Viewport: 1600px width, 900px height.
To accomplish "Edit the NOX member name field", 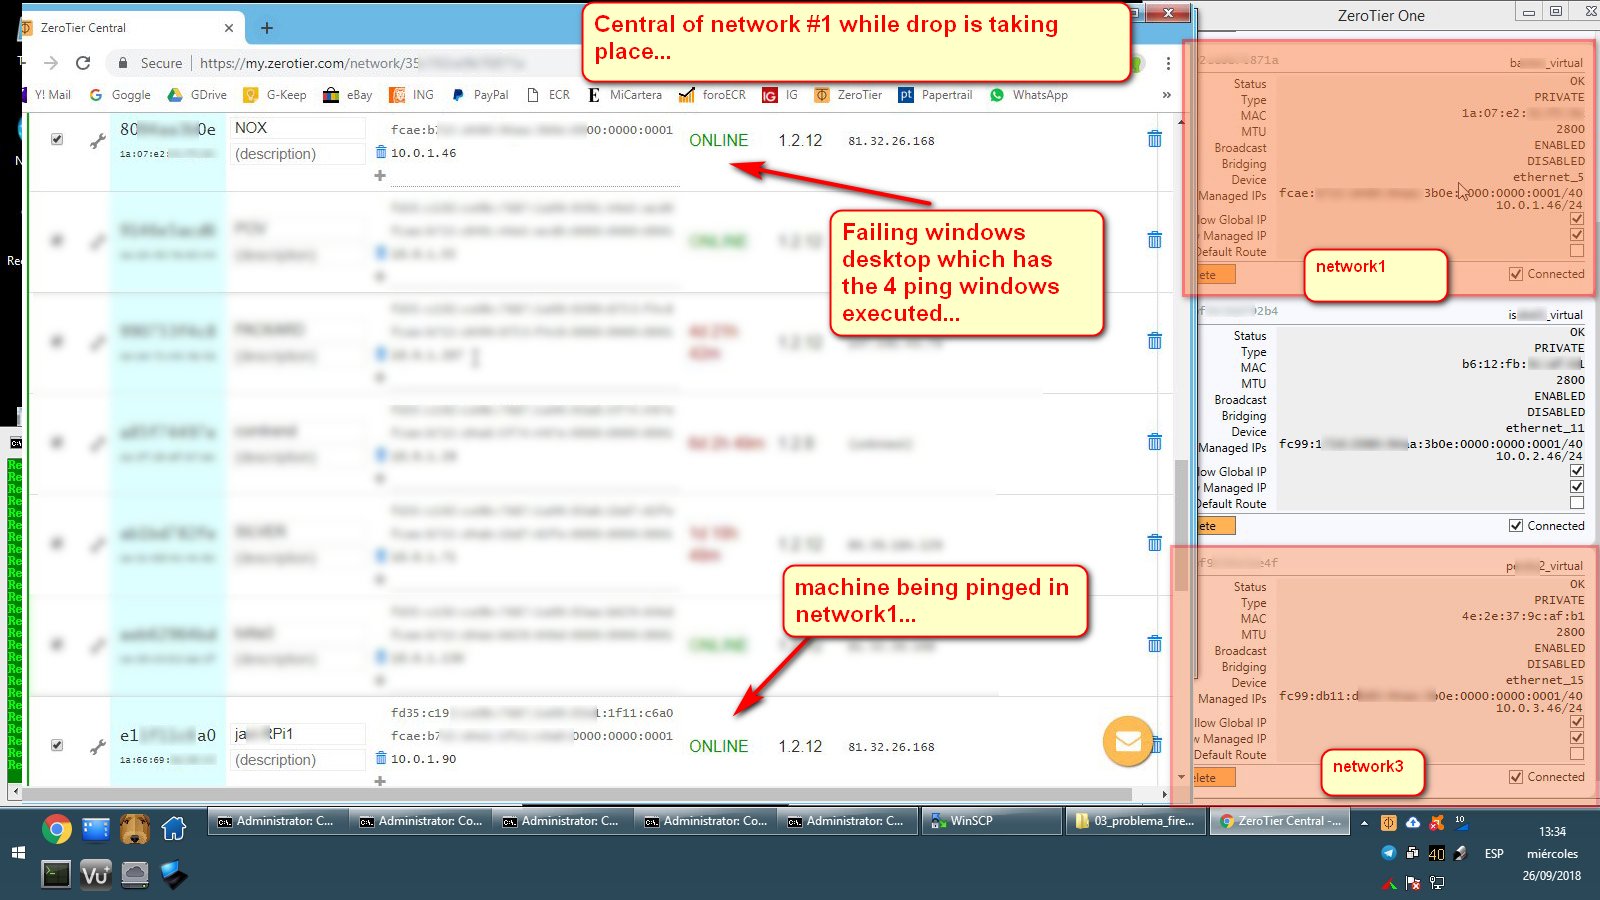I will (298, 128).
